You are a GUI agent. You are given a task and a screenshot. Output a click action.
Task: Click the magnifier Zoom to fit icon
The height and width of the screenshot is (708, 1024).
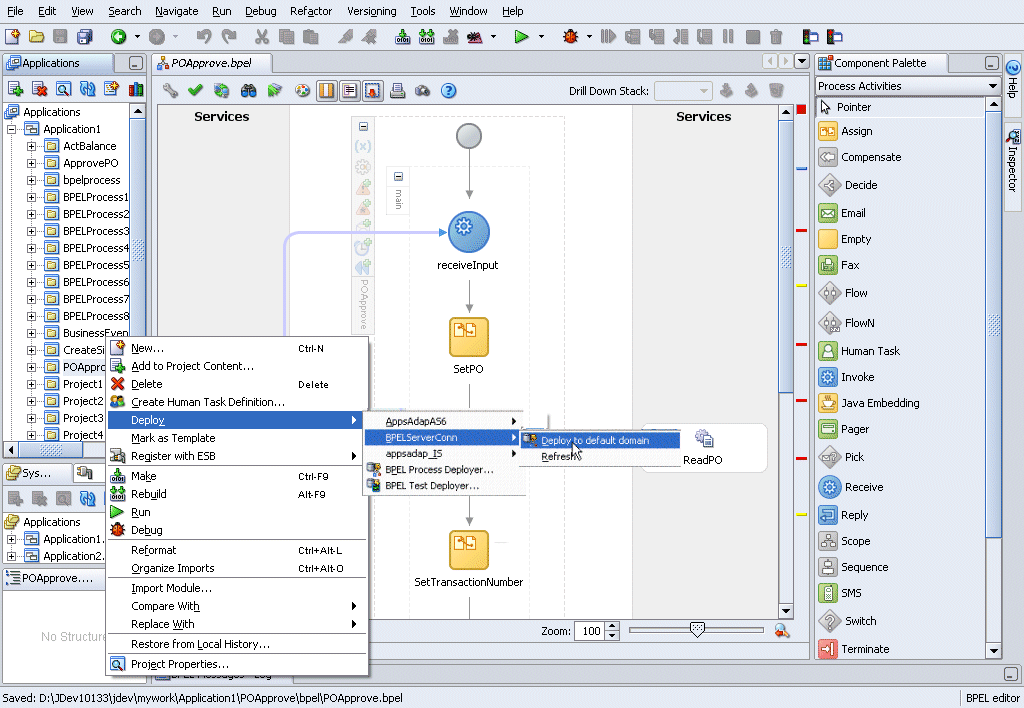click(x=782, y=630)
